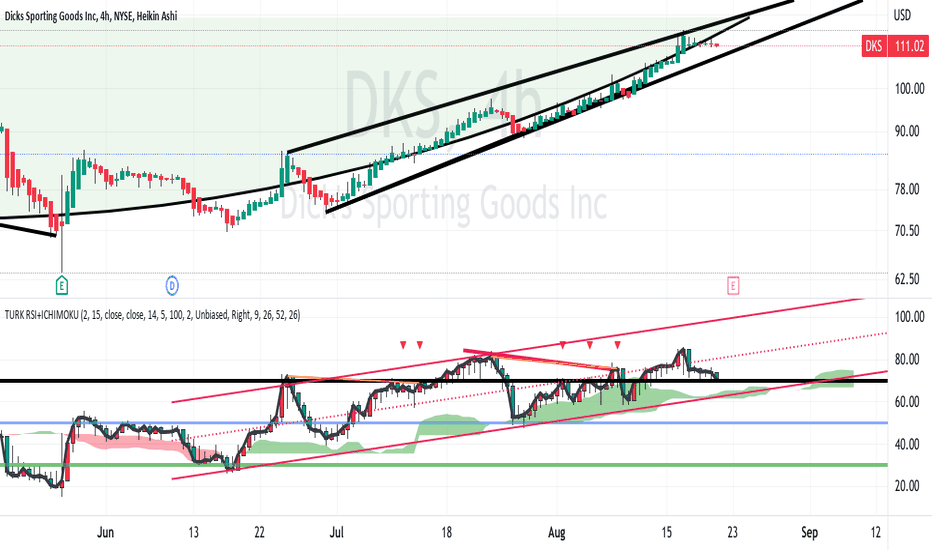Click the green horizontal line at RSI 30

[x=443, y=465]
